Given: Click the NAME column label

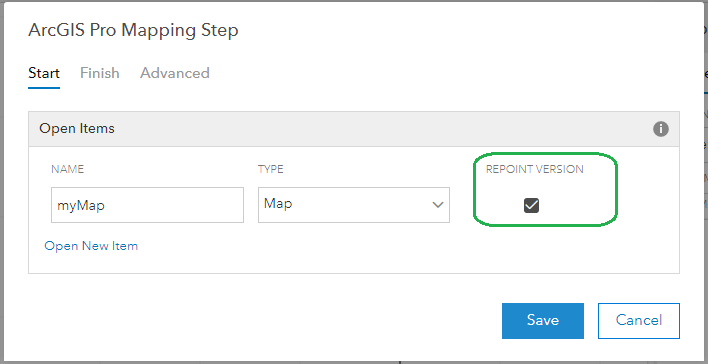Looking at the screenshot, I should (68, 169).
